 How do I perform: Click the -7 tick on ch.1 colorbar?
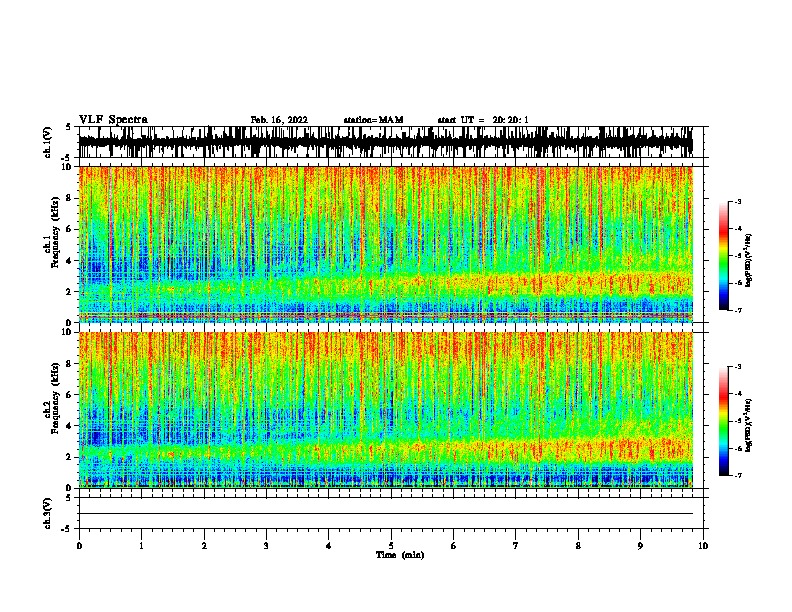coord(737,310)
